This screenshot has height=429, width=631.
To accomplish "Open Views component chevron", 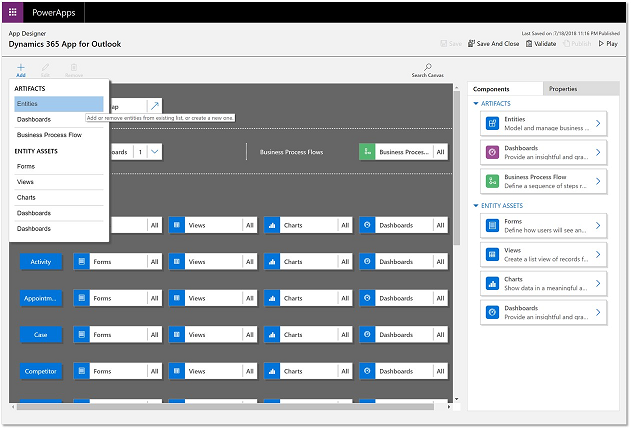I will [598, 255].
